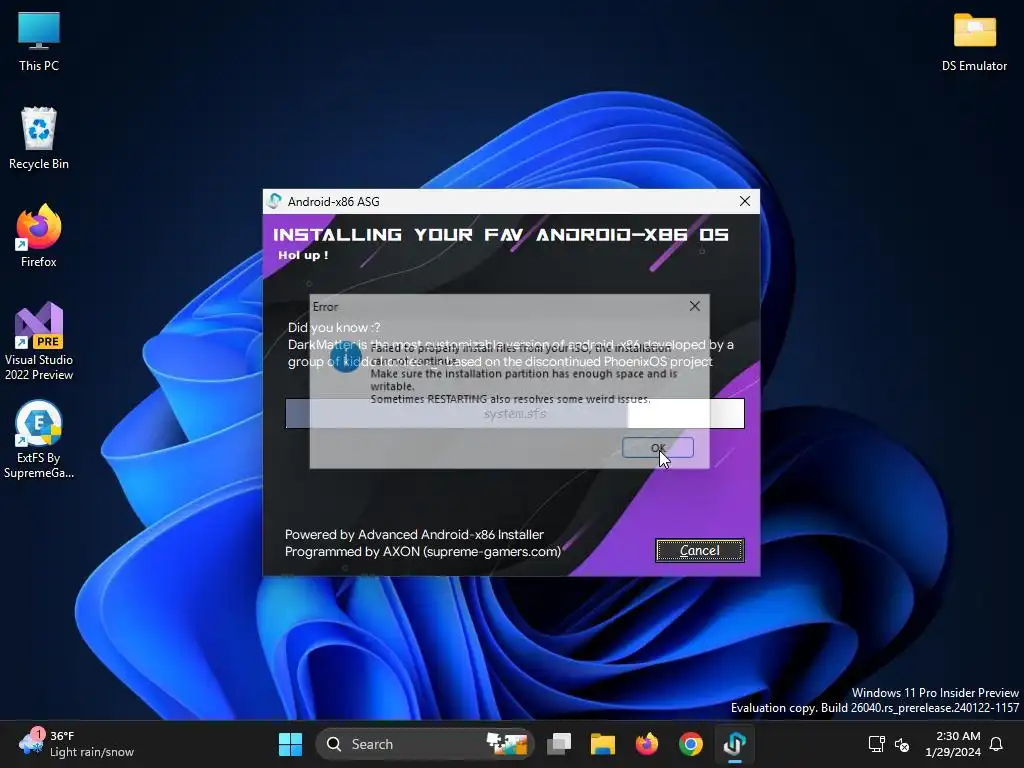The height and width of the screenshot is (768, 1024).
Task: Click the muted volume tray icon
Action: (902, 744)
